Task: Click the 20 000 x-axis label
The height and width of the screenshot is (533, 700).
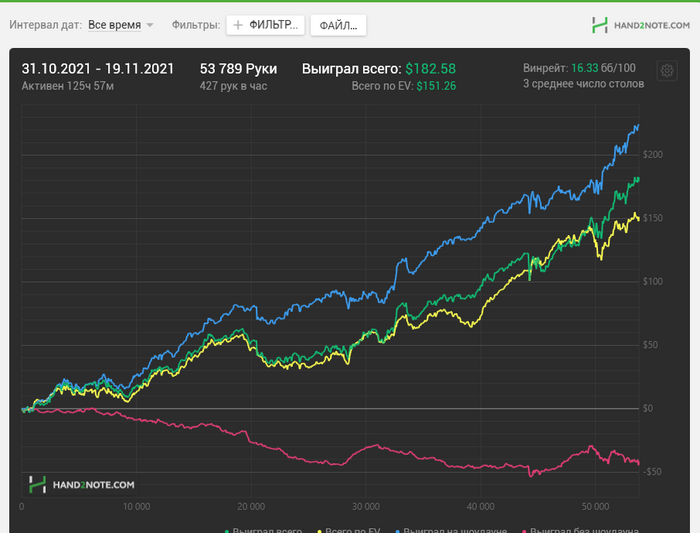Action: click(251, 506)
